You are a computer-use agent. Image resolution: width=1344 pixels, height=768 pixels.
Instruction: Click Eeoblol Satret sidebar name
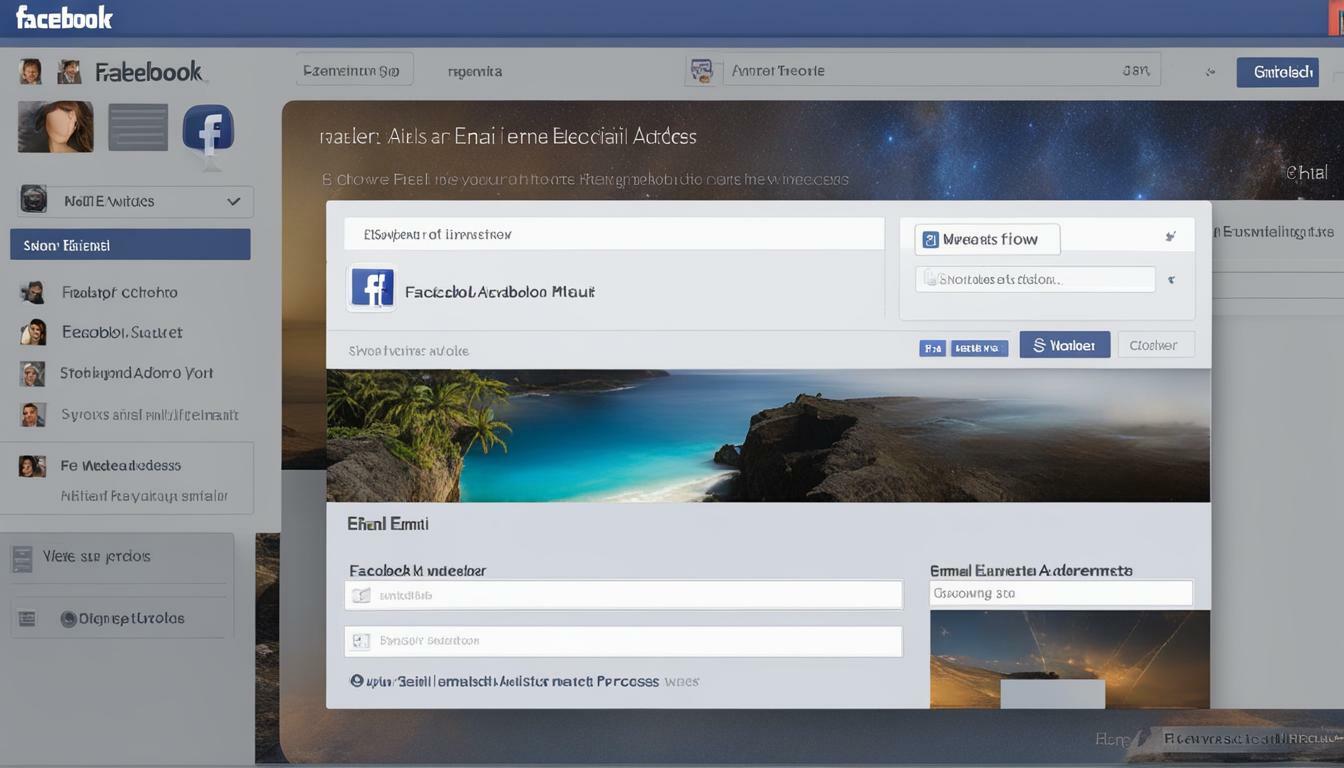[x=122, y=332]
